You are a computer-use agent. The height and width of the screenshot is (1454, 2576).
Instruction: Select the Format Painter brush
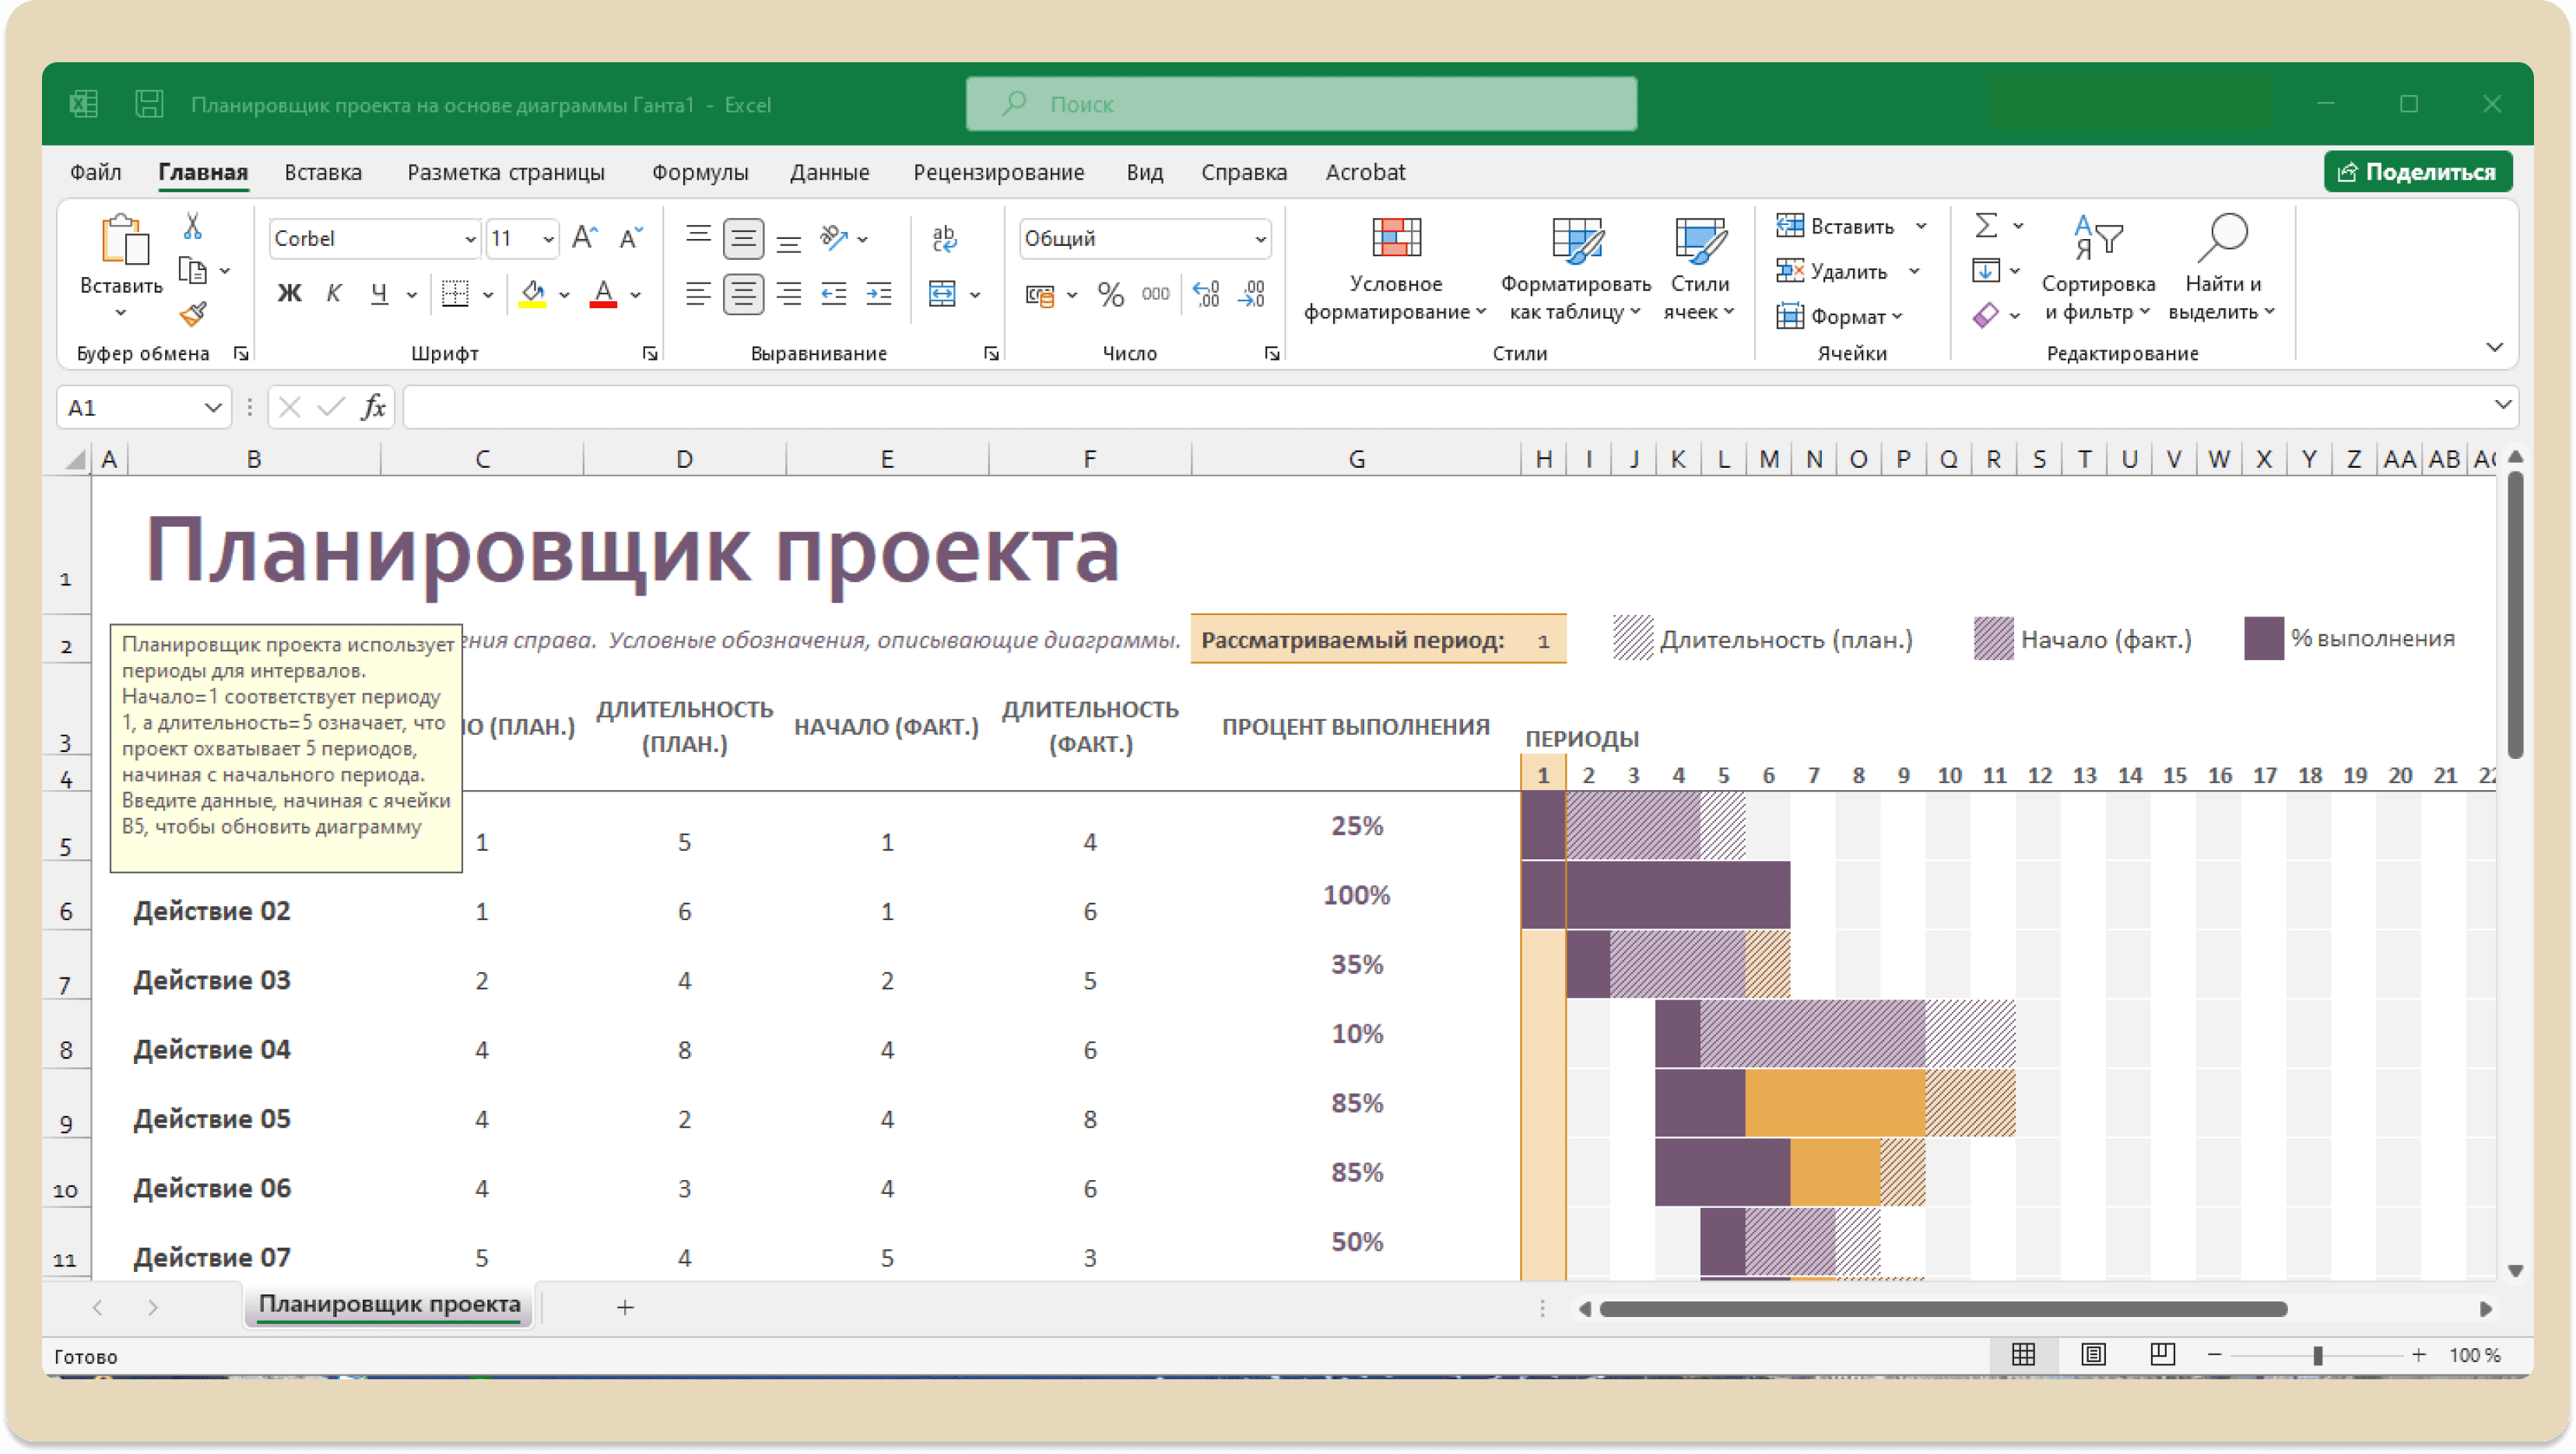[x=193, y=315]
